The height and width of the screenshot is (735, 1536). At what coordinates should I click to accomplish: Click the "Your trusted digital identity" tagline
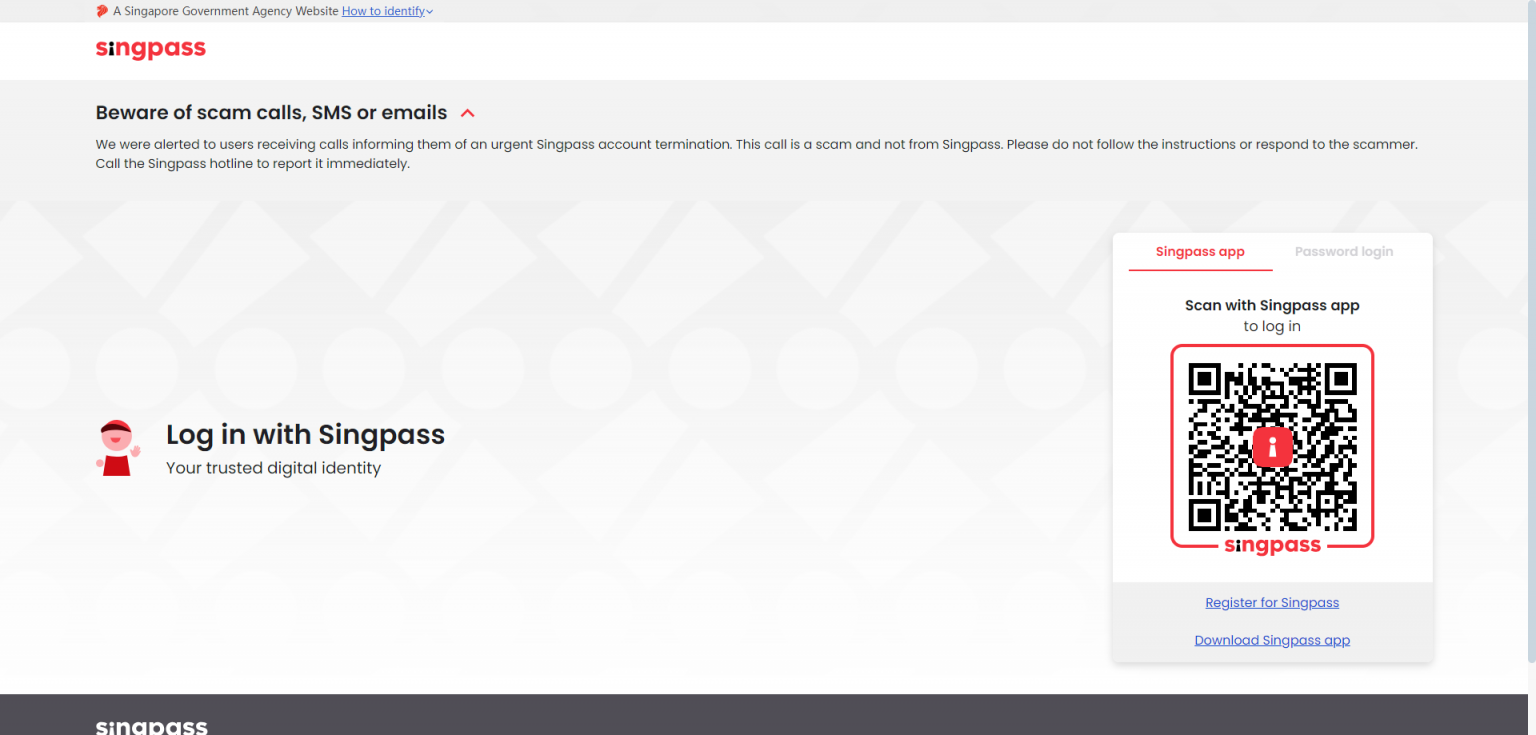pos(273,468)
